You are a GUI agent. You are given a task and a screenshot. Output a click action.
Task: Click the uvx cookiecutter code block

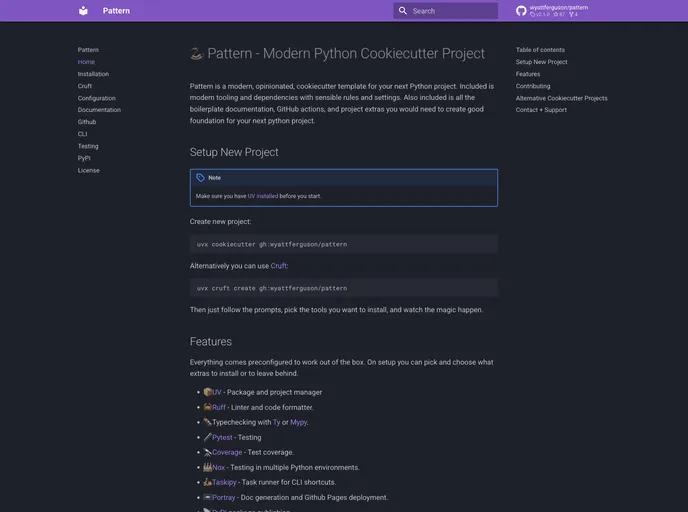344,244
